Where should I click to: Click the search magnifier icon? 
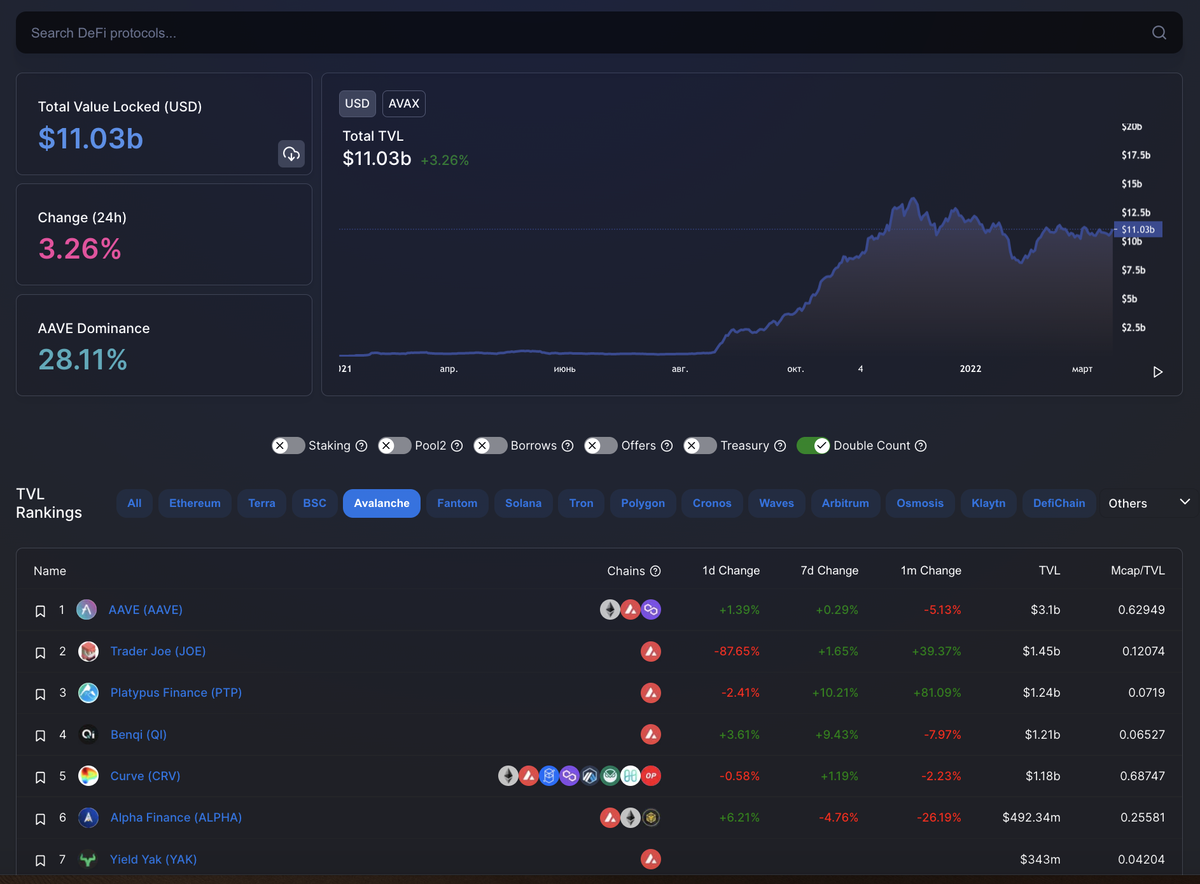(1159, 33)
